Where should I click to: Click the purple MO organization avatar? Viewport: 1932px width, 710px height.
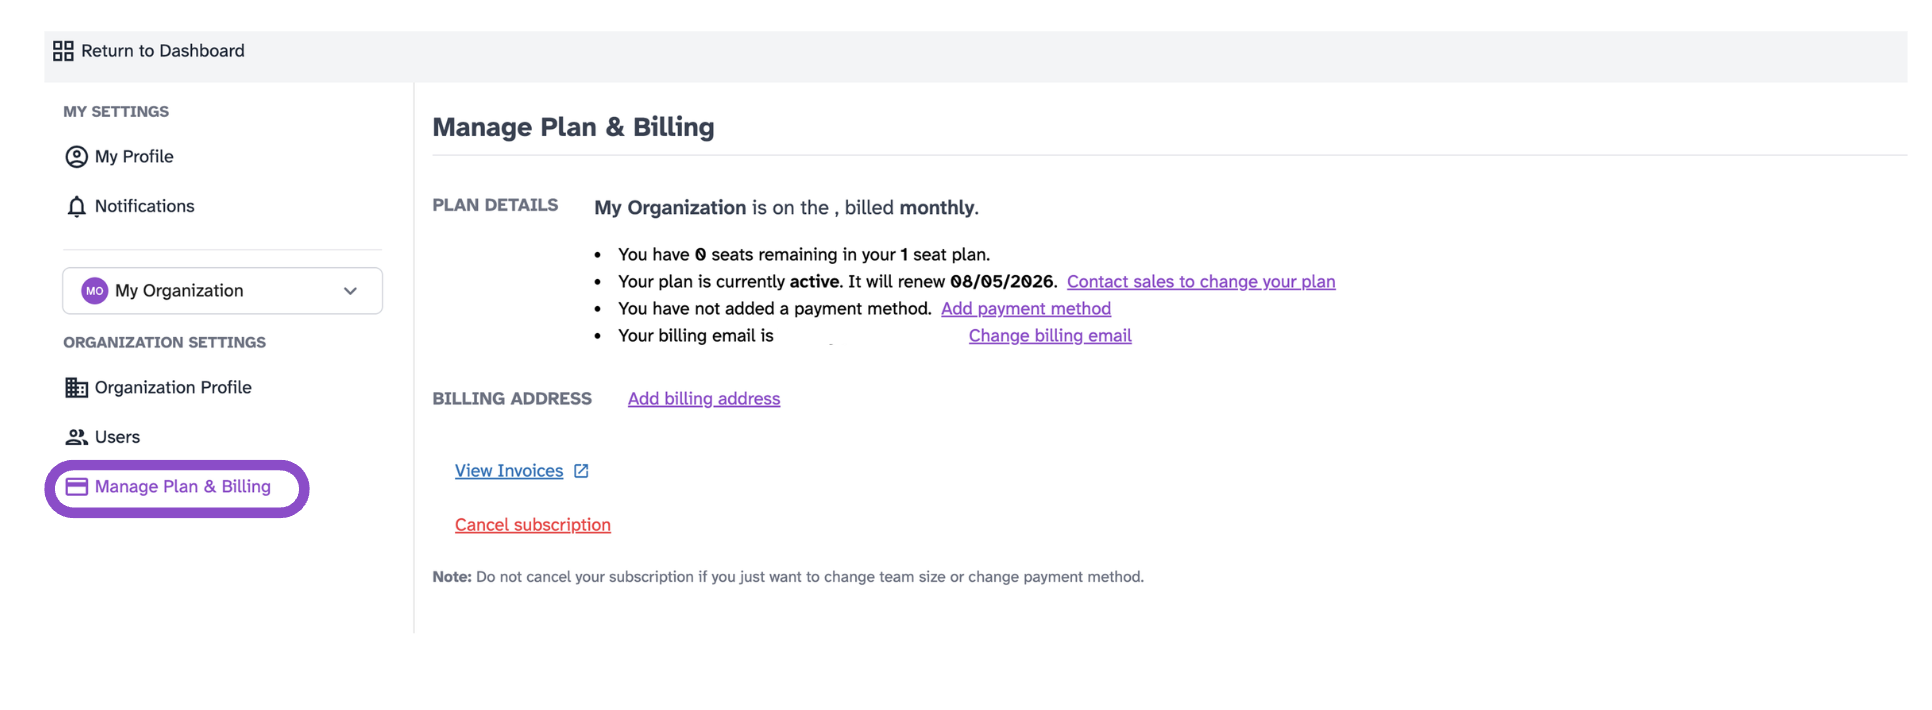pyautogui.click(x=94, y=291)
